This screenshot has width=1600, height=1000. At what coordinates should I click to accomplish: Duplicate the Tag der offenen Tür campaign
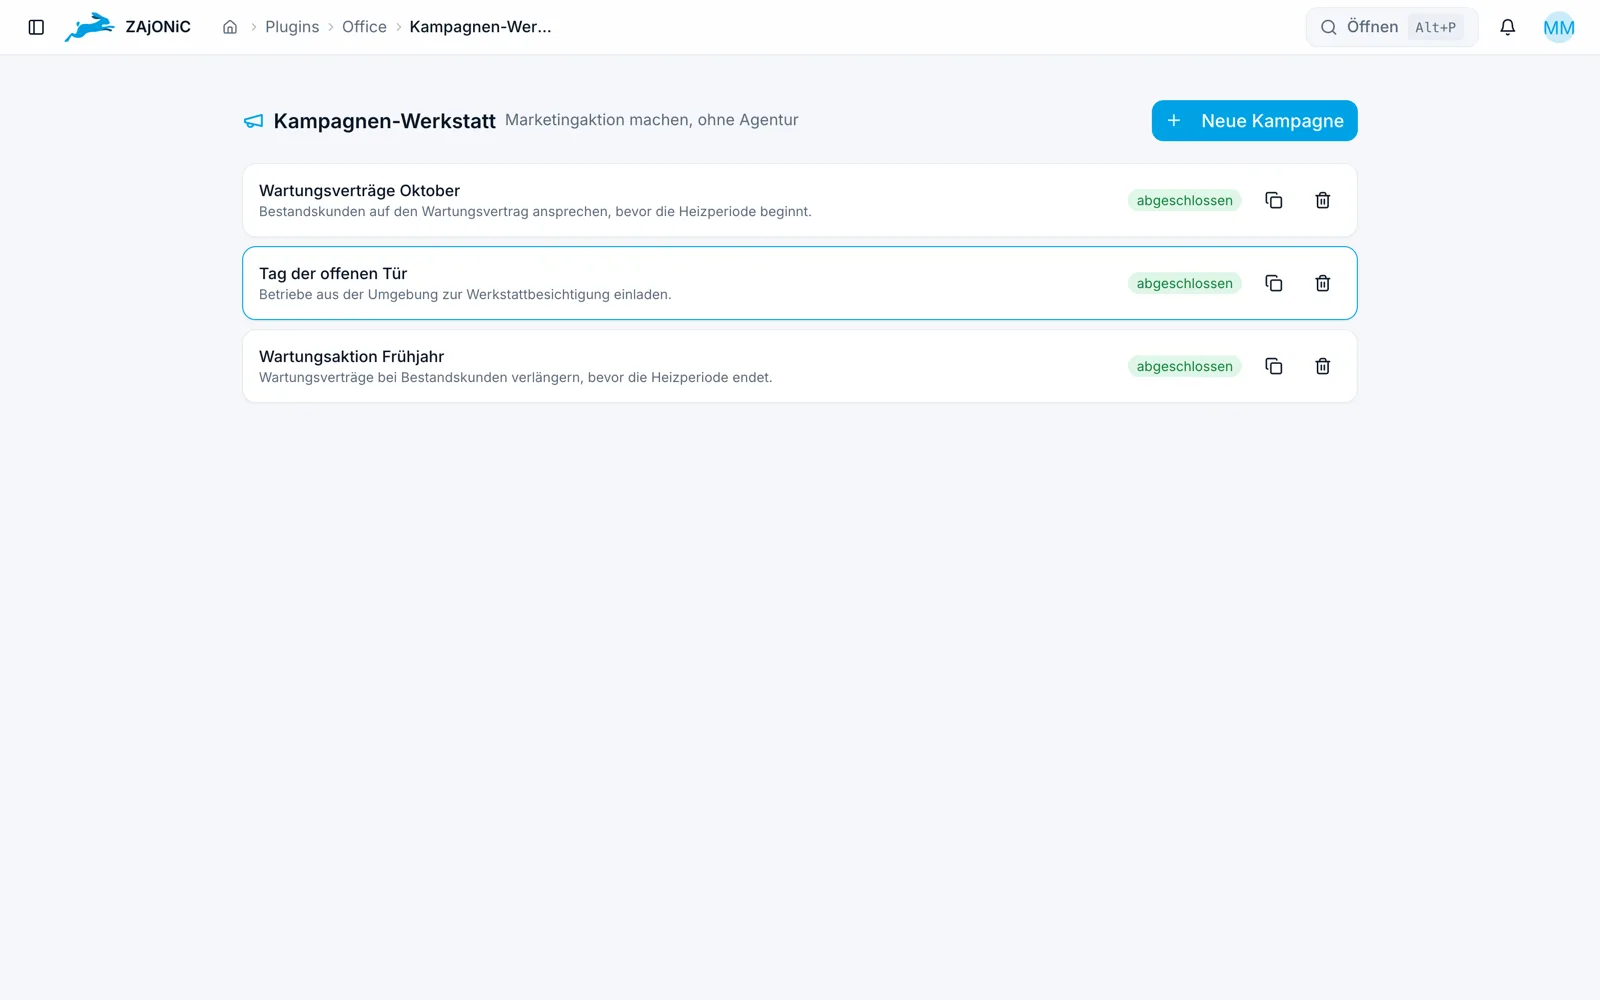(1273, 283)
